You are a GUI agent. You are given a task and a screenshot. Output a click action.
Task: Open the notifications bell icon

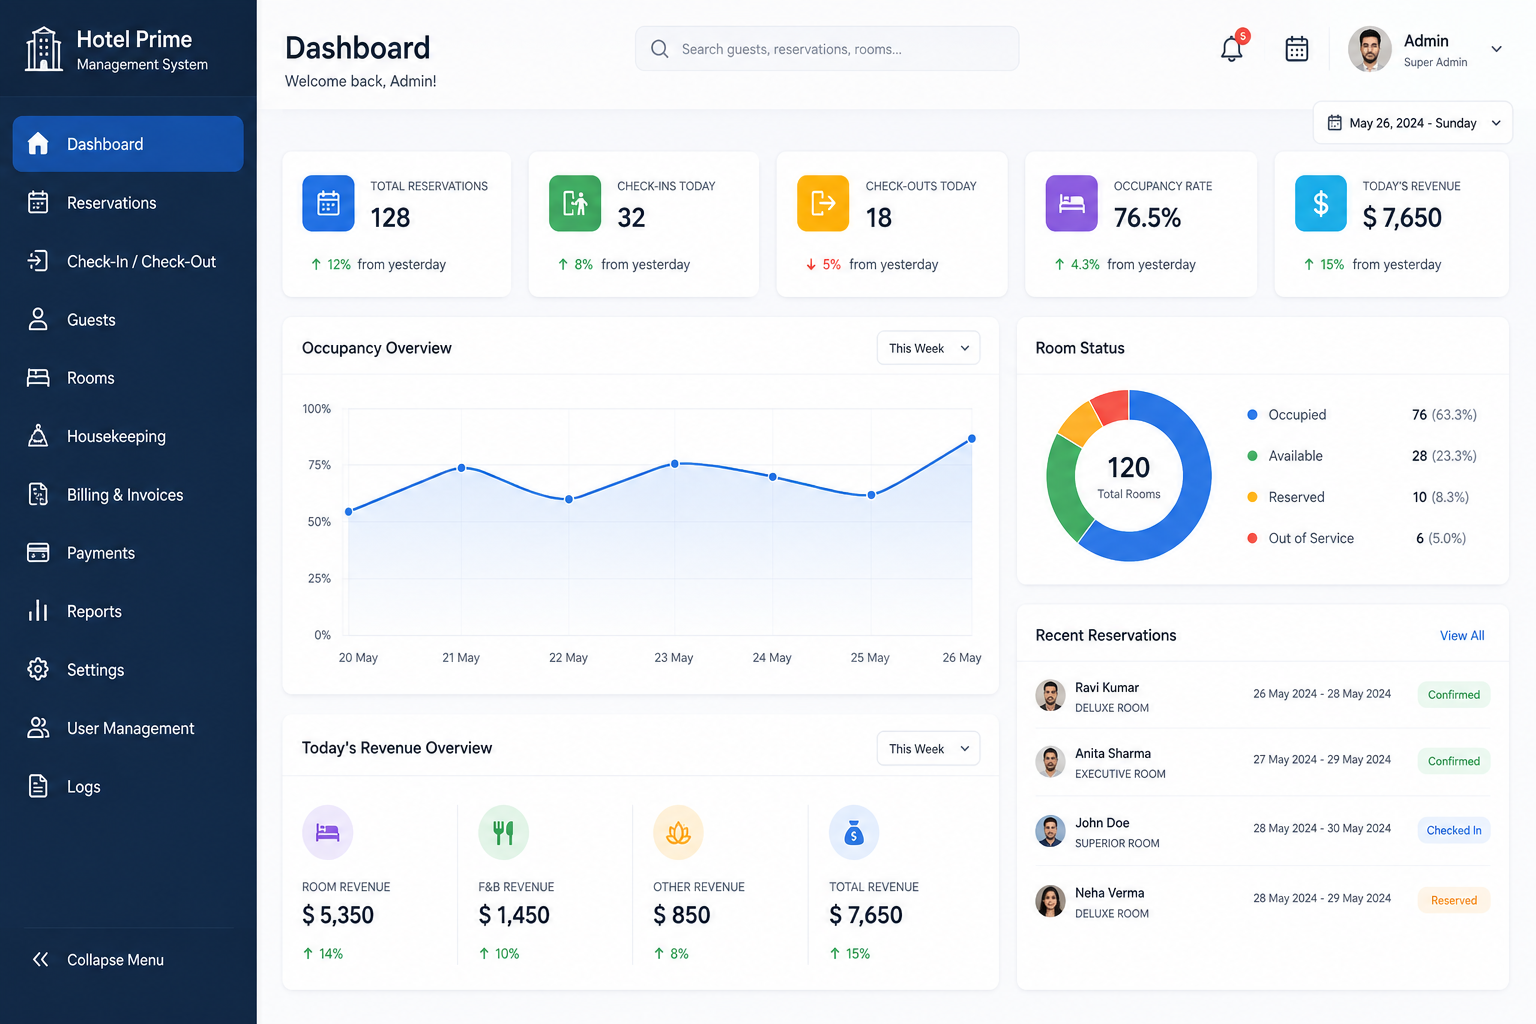click(1232, 49)
